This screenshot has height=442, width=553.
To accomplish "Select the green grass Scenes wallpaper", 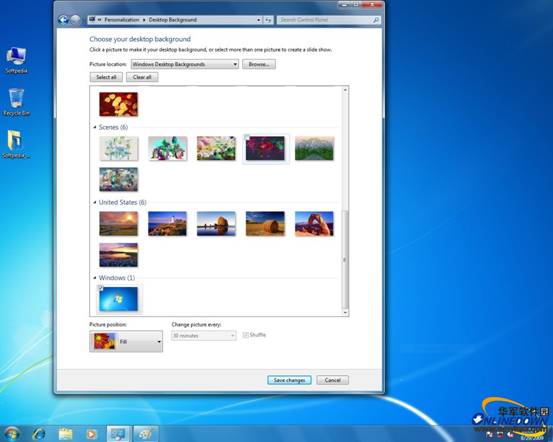I will point(314,149).
